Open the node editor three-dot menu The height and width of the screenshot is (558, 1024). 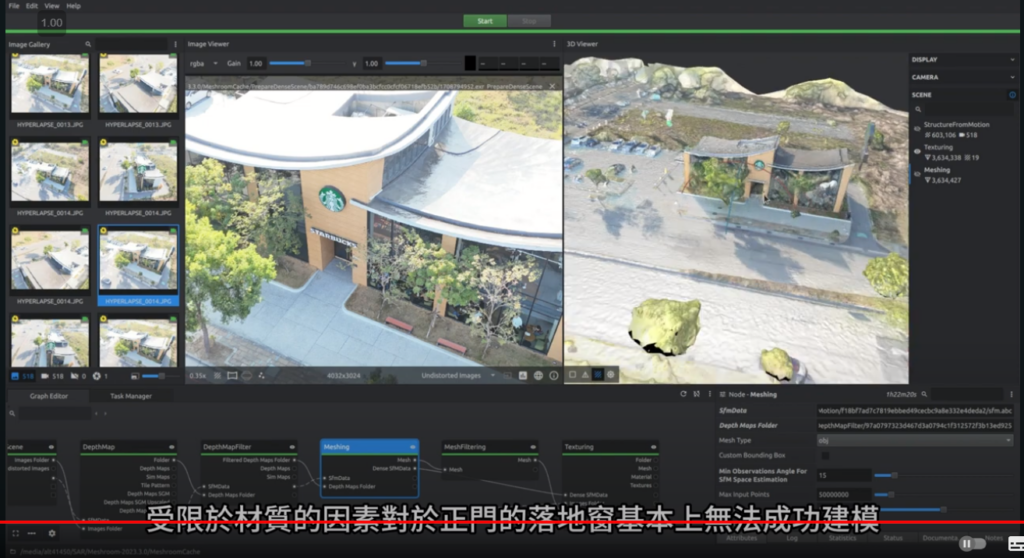coord(1012,395)
